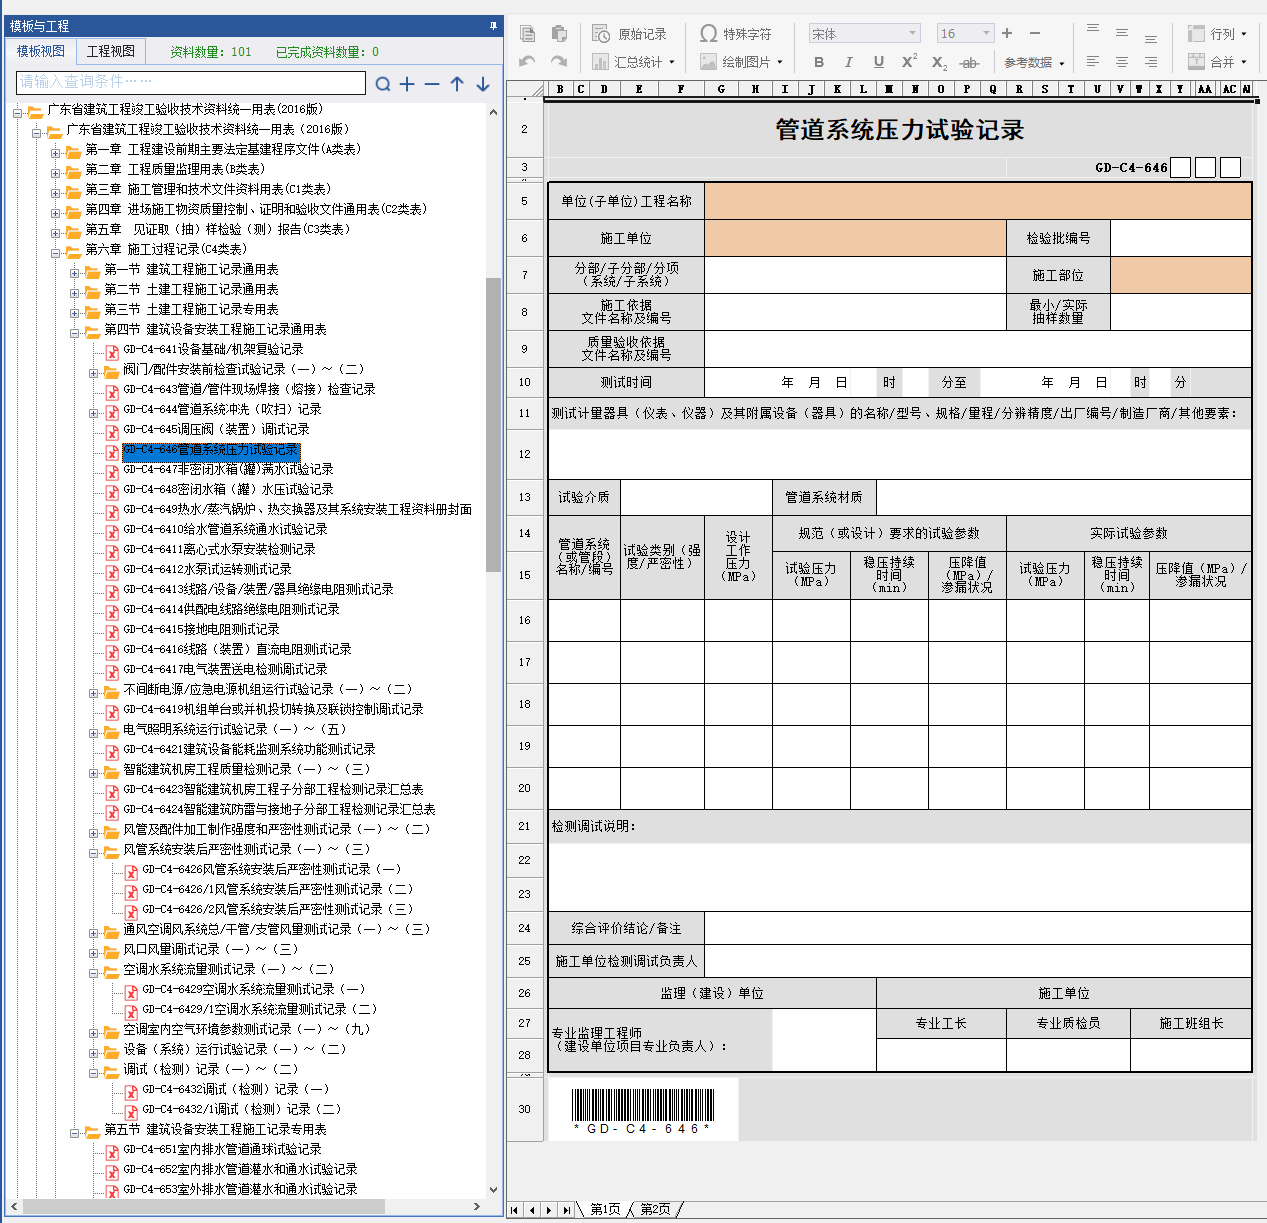
Task: Go to first sheet page arrow
Action: tap(515, 1210)
